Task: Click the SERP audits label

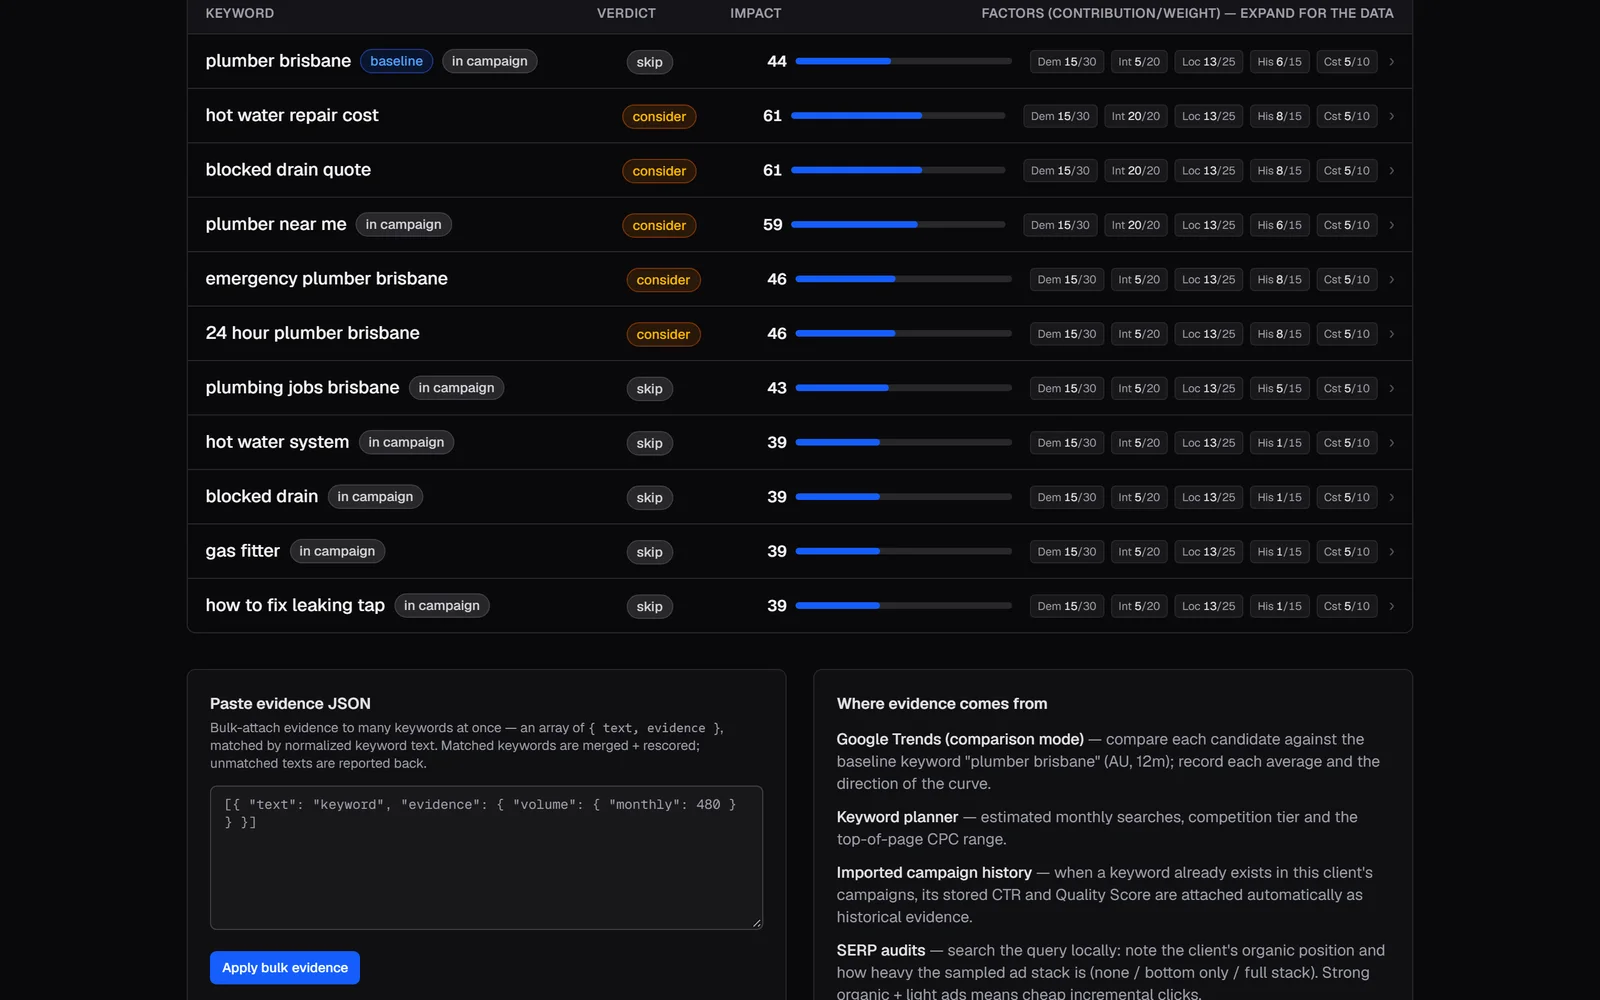Action: (881, 950)
